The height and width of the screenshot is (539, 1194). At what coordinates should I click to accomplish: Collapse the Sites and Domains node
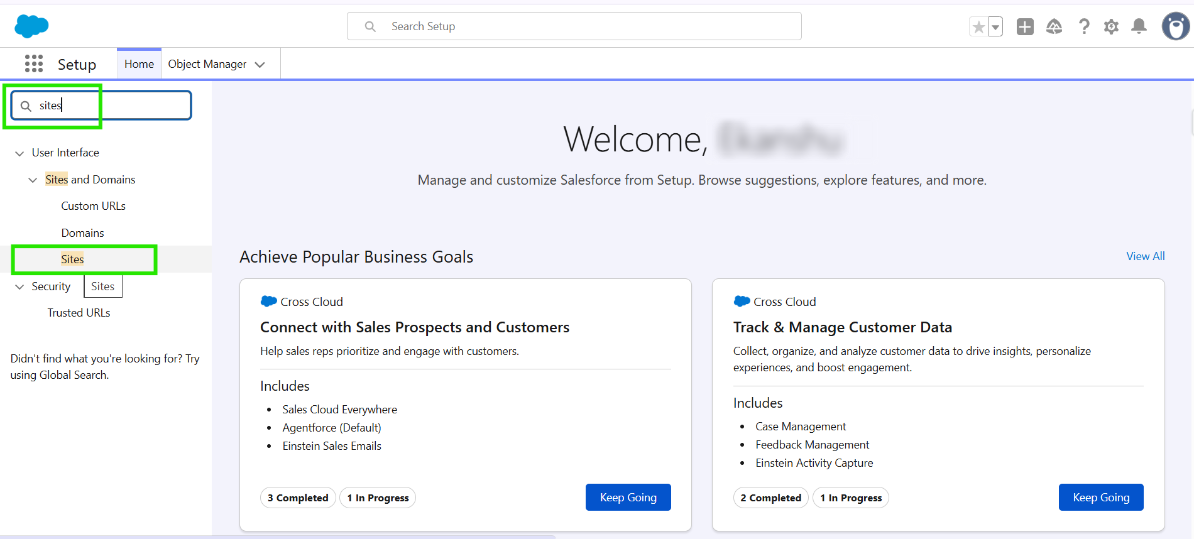coord(33,180)
